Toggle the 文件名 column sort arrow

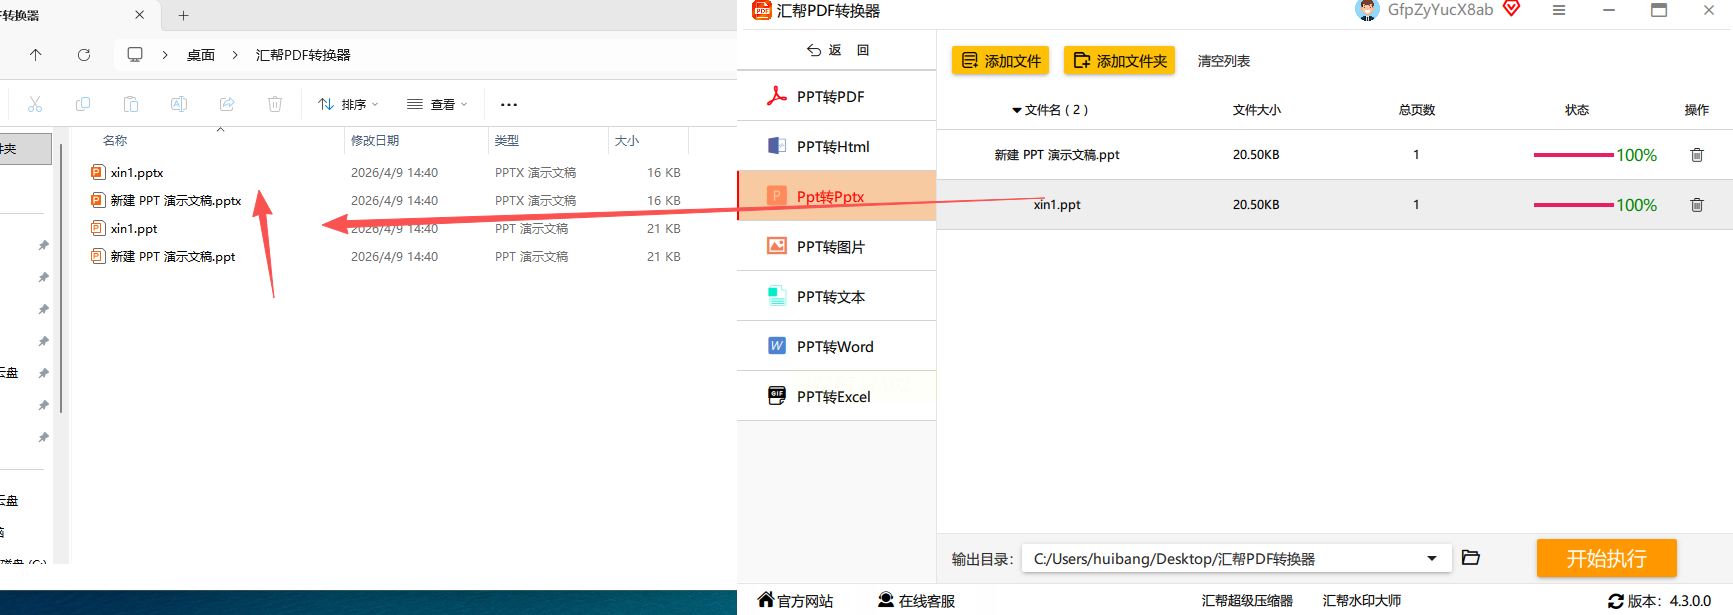pyautogui.click(x=1016, y=111)
